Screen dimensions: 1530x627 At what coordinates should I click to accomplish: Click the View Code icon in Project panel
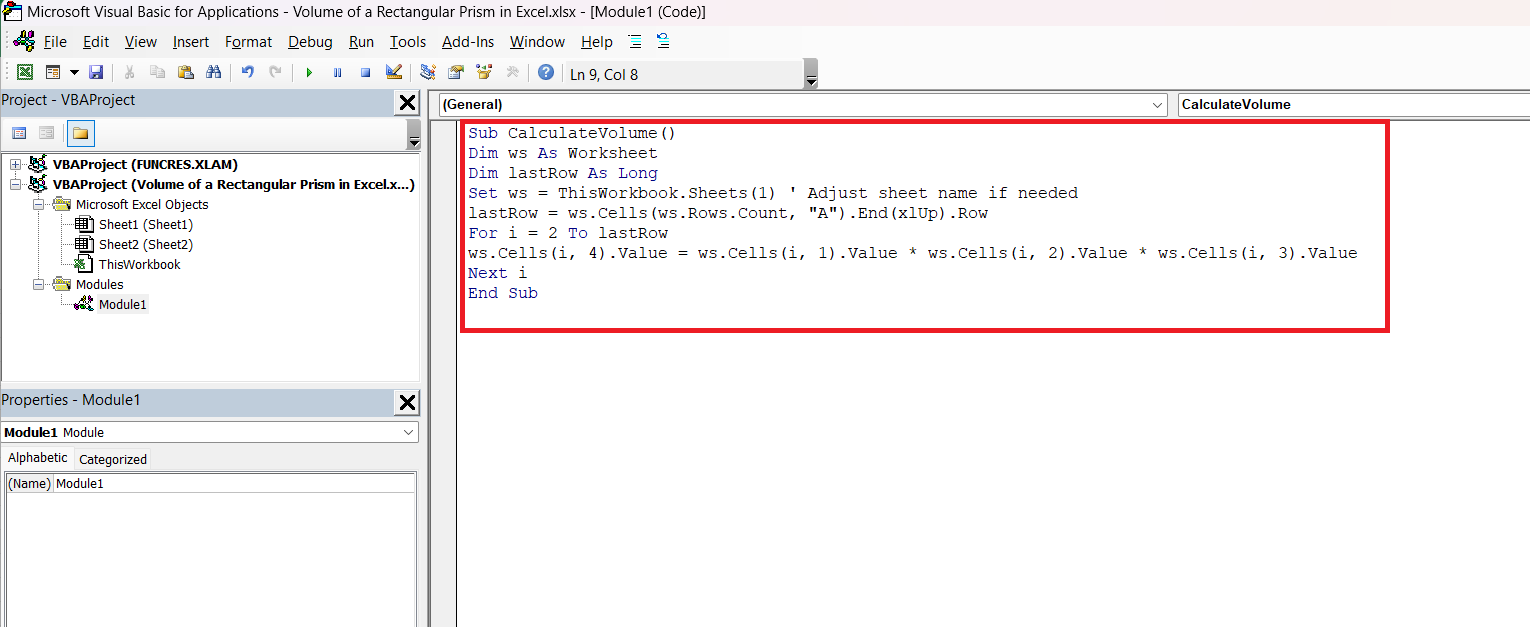point(19,133)
